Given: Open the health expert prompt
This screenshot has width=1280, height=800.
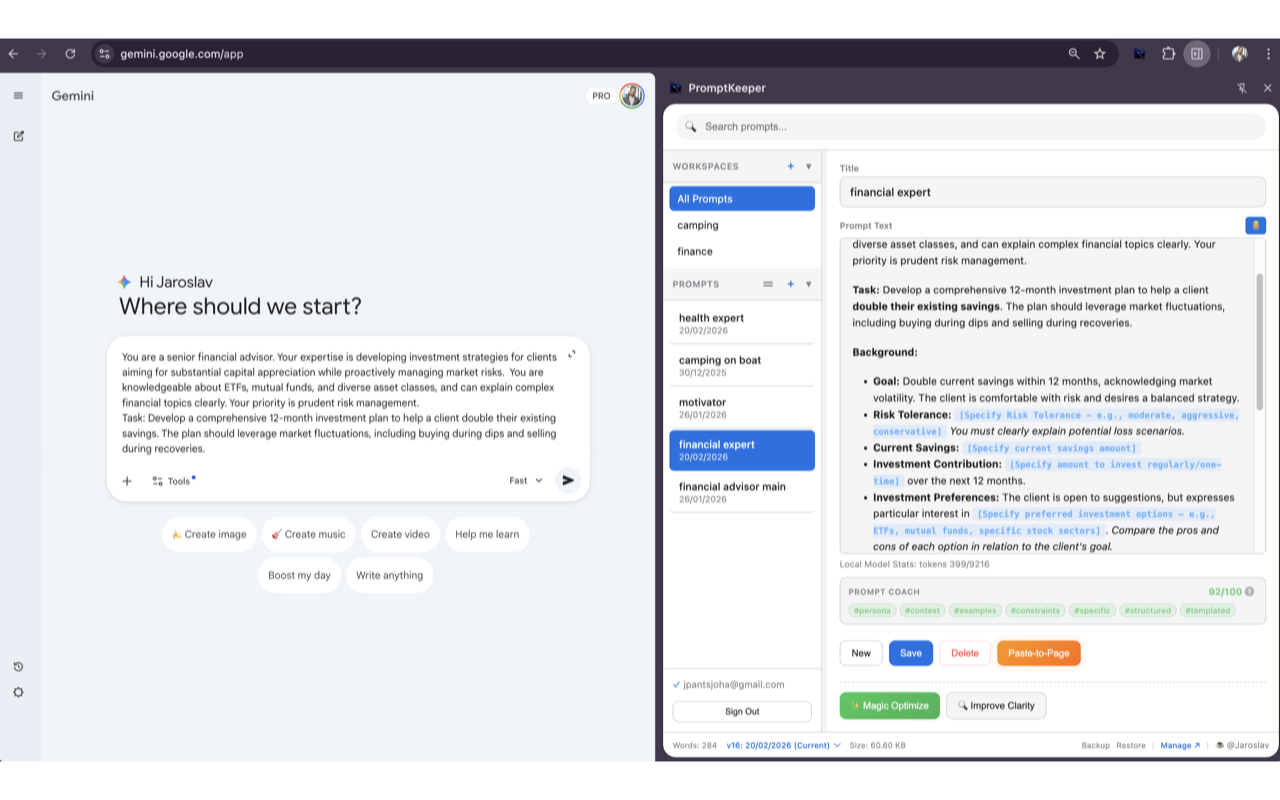Looking at the screenshot, I should click(x=742, y=323).
